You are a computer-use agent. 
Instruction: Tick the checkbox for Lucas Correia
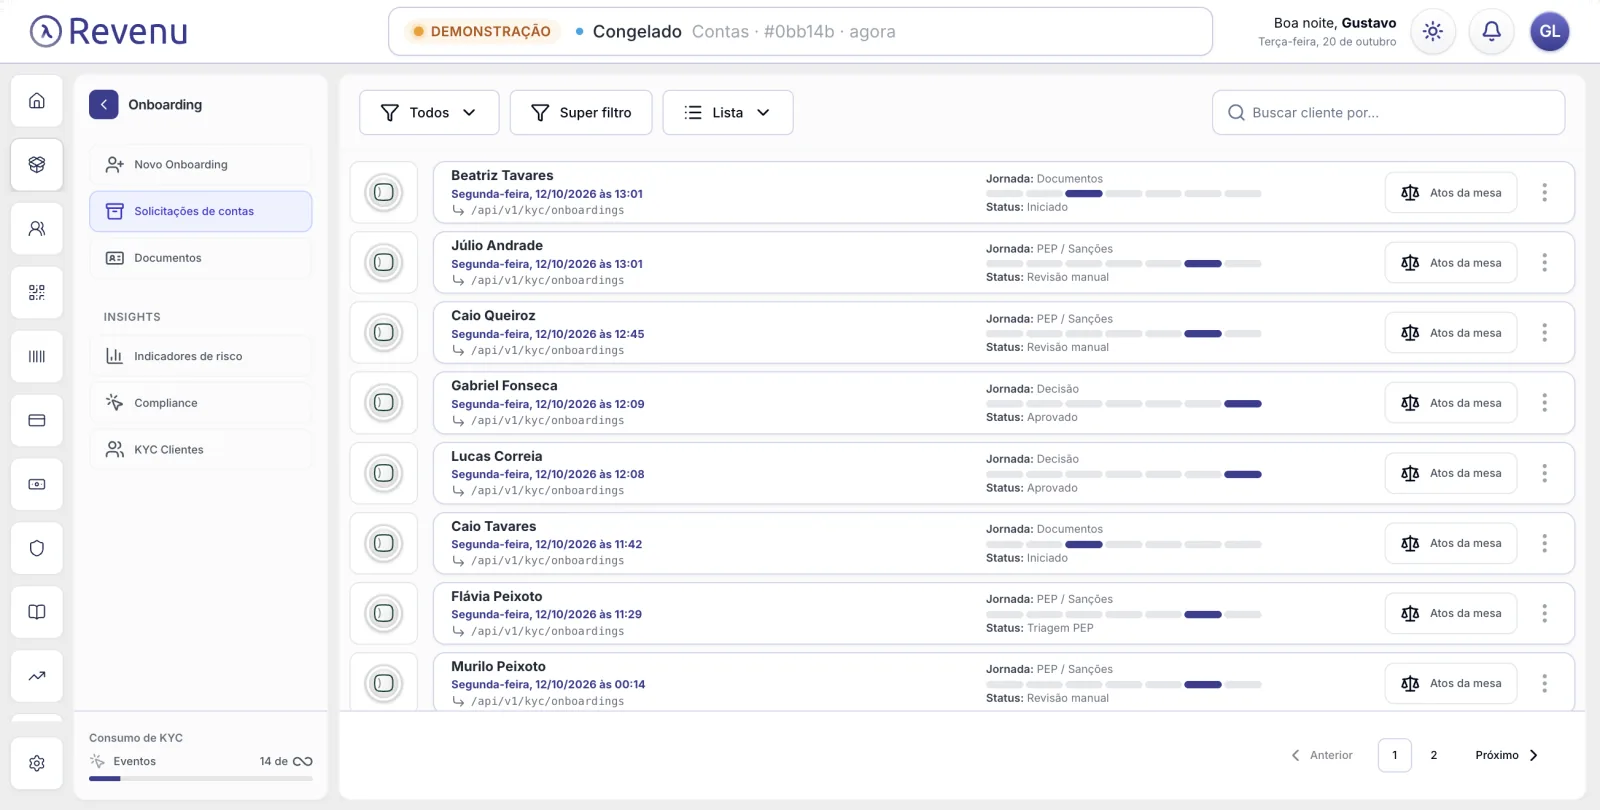click(x=384, y=474)
